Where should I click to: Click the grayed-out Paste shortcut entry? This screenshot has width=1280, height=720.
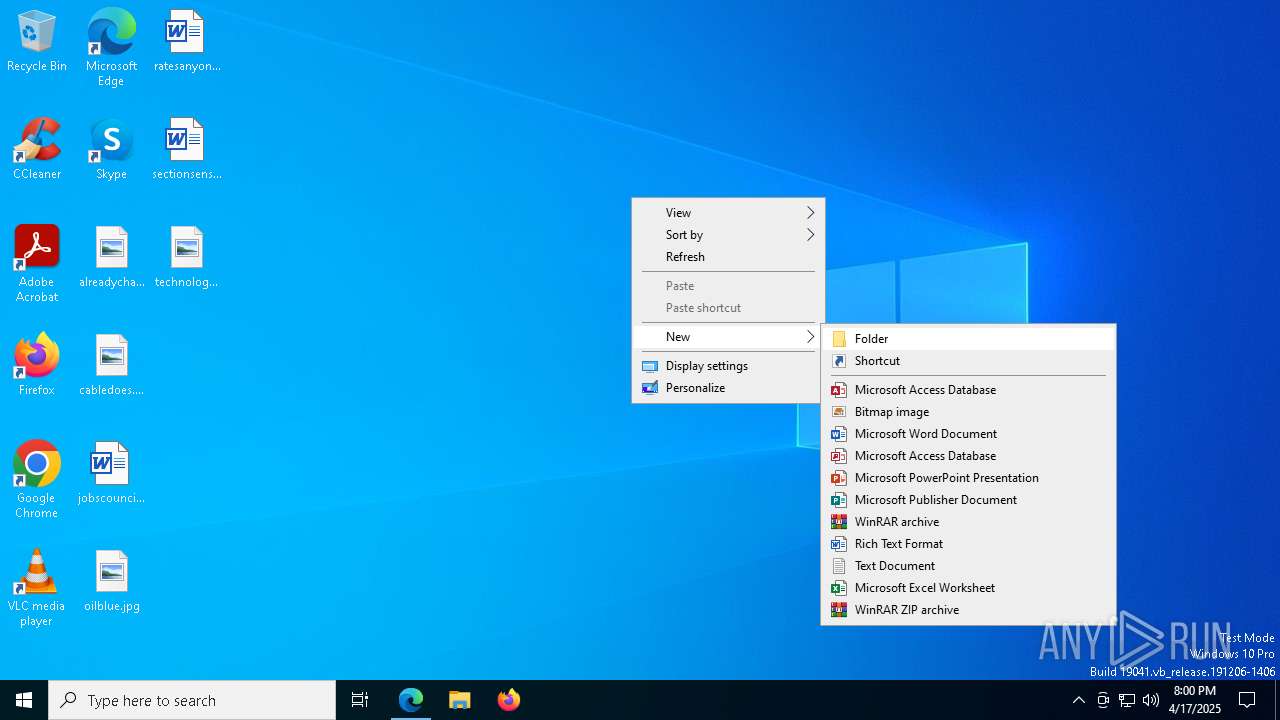pyautogui.click(x=728, y=308)
